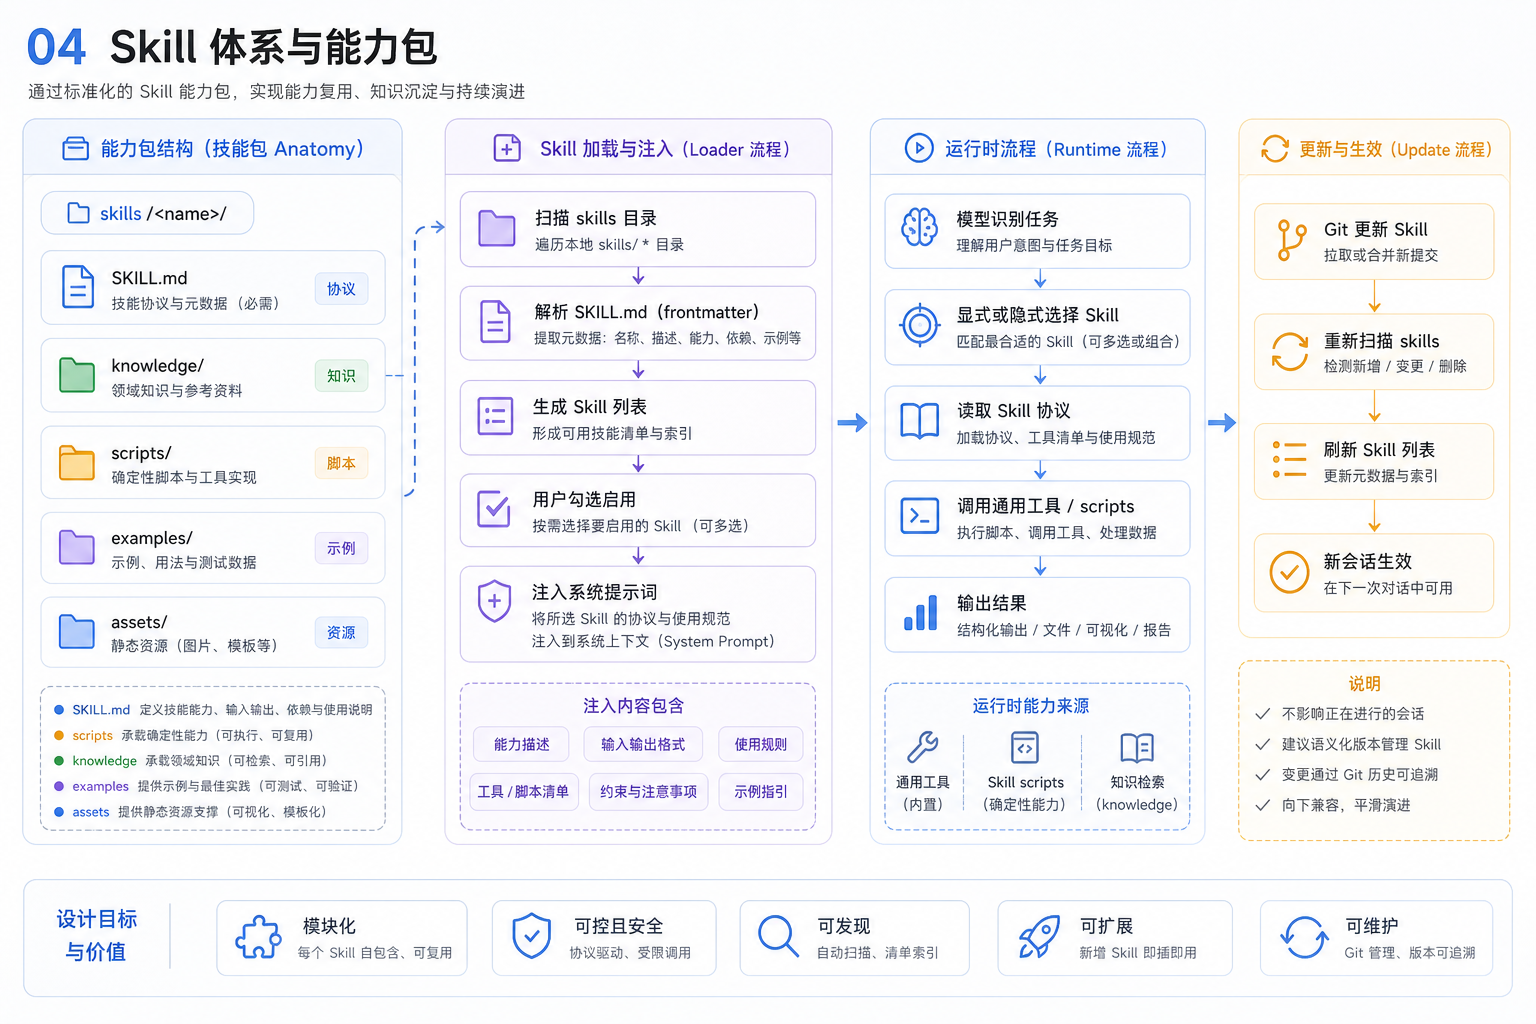1536x1024 pixels.
Task: Click the check-circle icon for 新会话生效
Action: (x=1290, y=572)
